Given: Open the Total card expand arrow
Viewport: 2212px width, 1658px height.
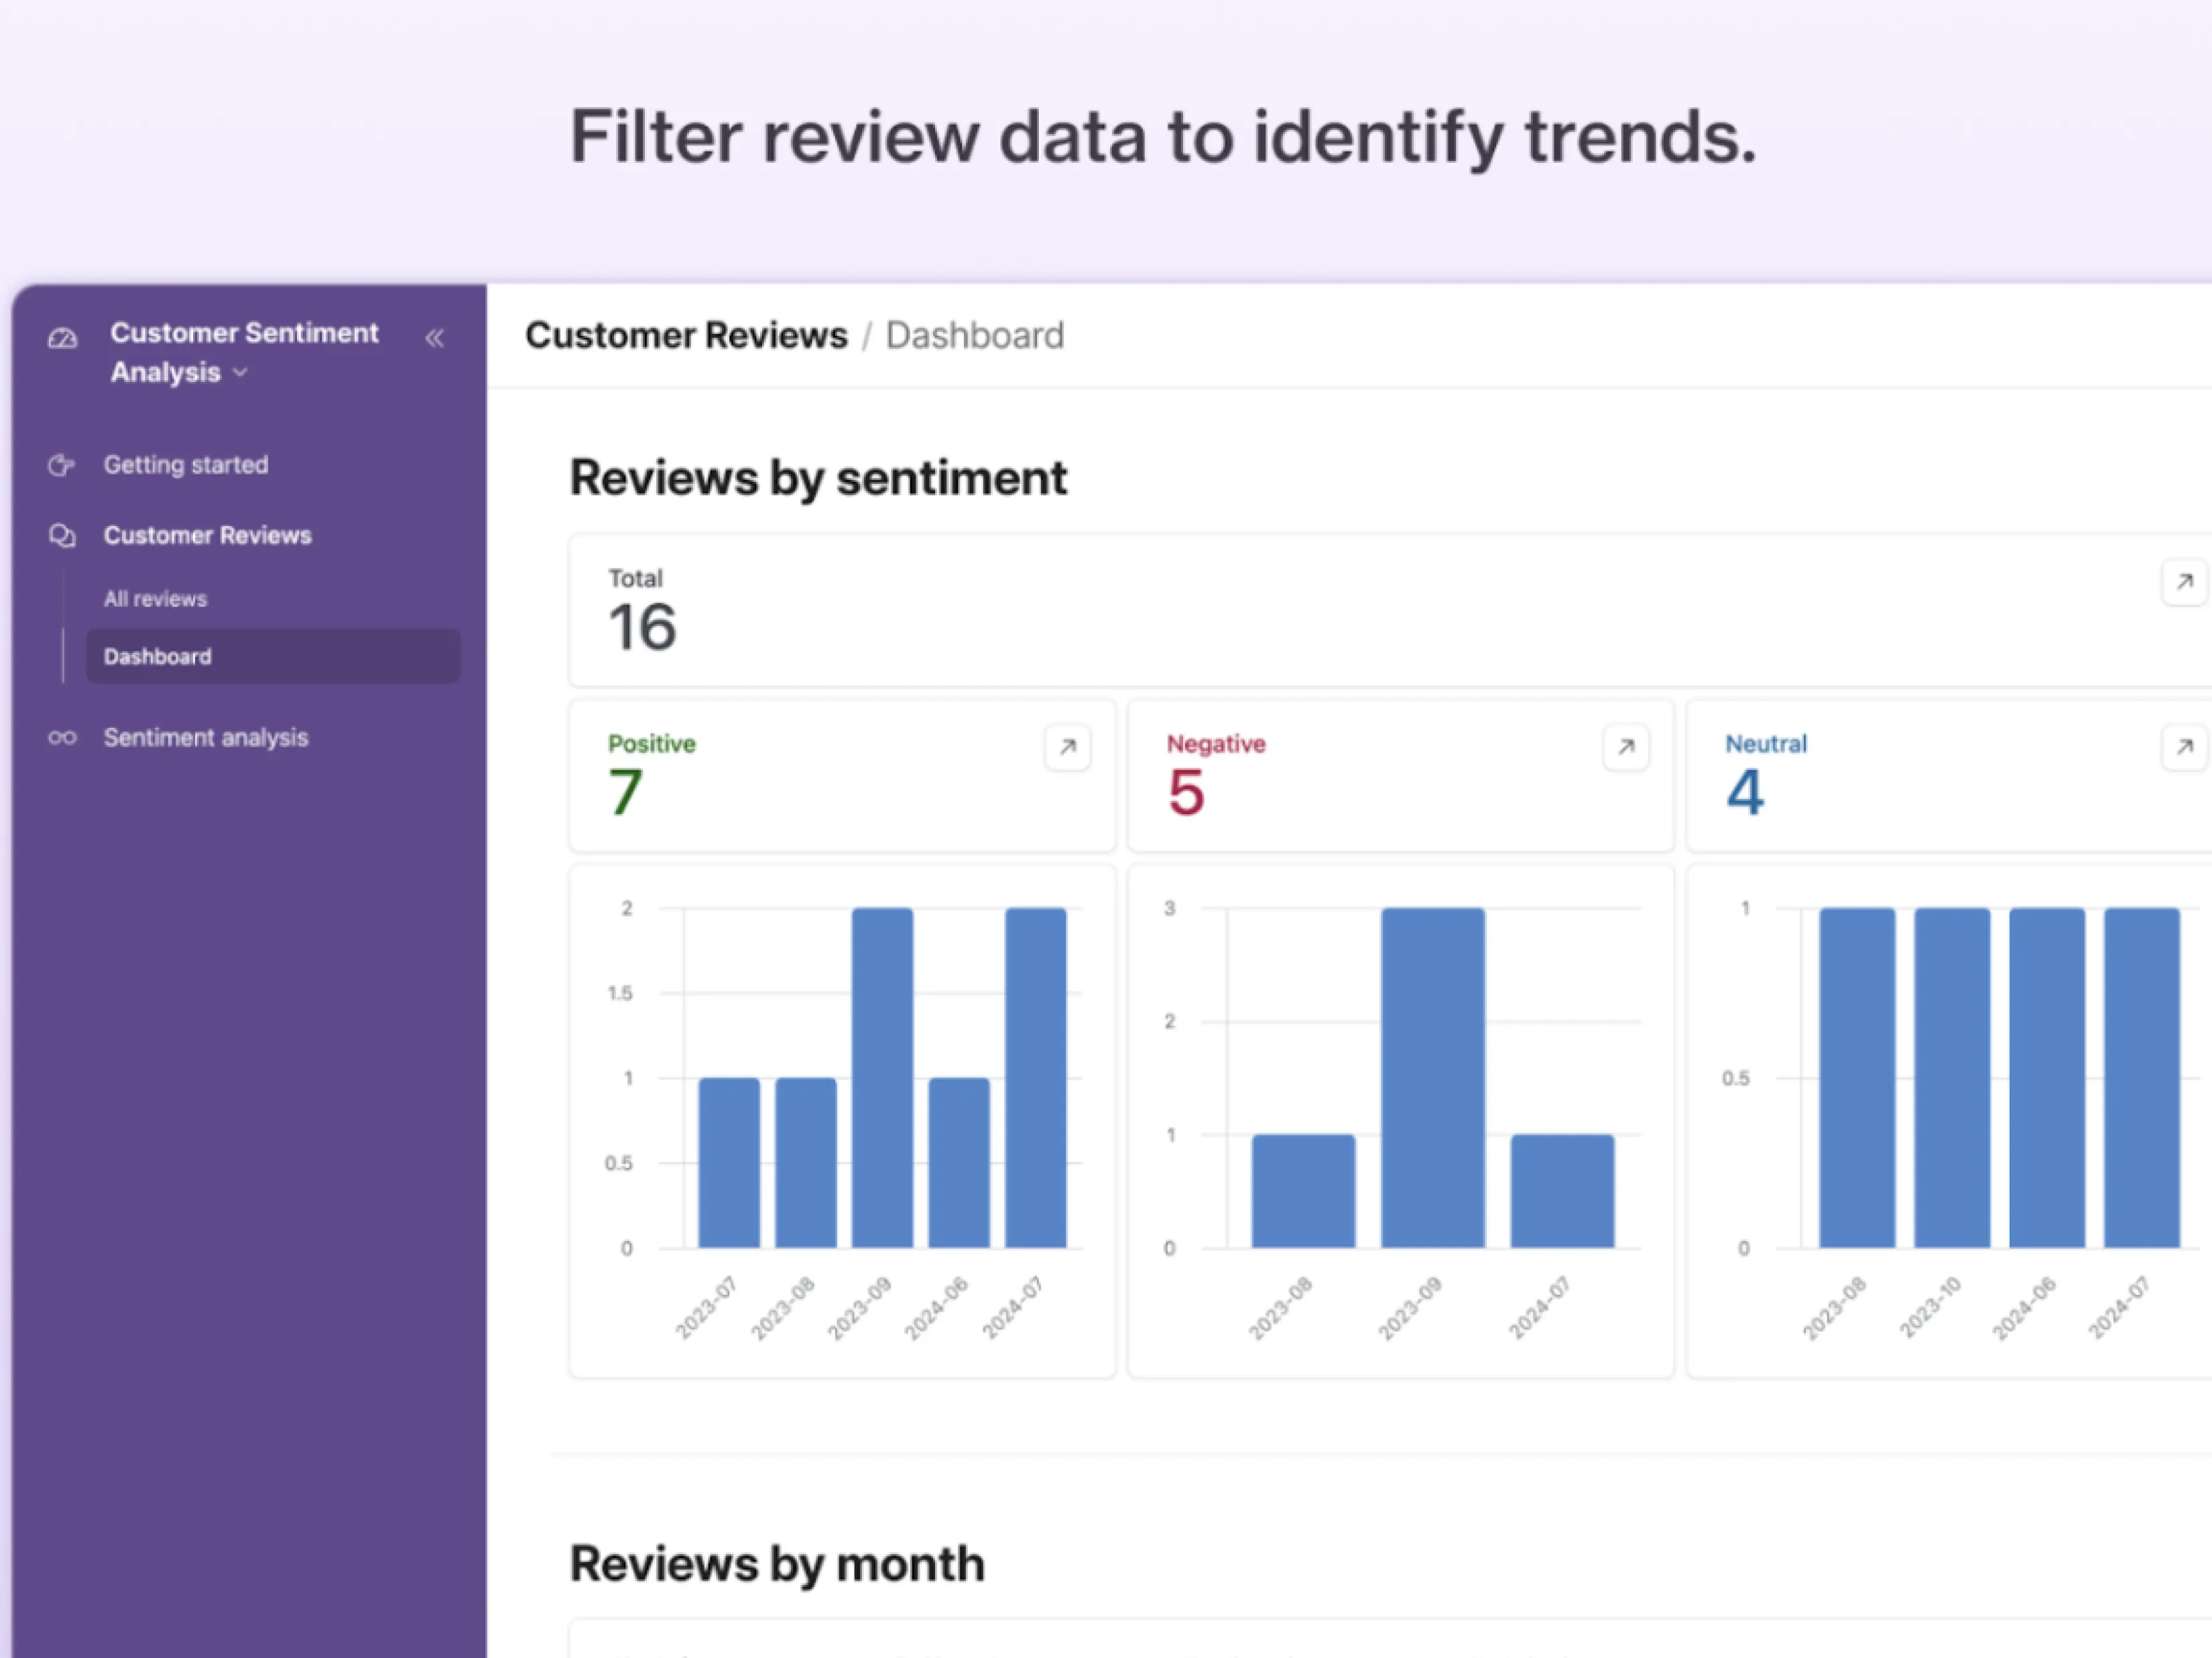Looking at the screenshot, I should 2184,582.
